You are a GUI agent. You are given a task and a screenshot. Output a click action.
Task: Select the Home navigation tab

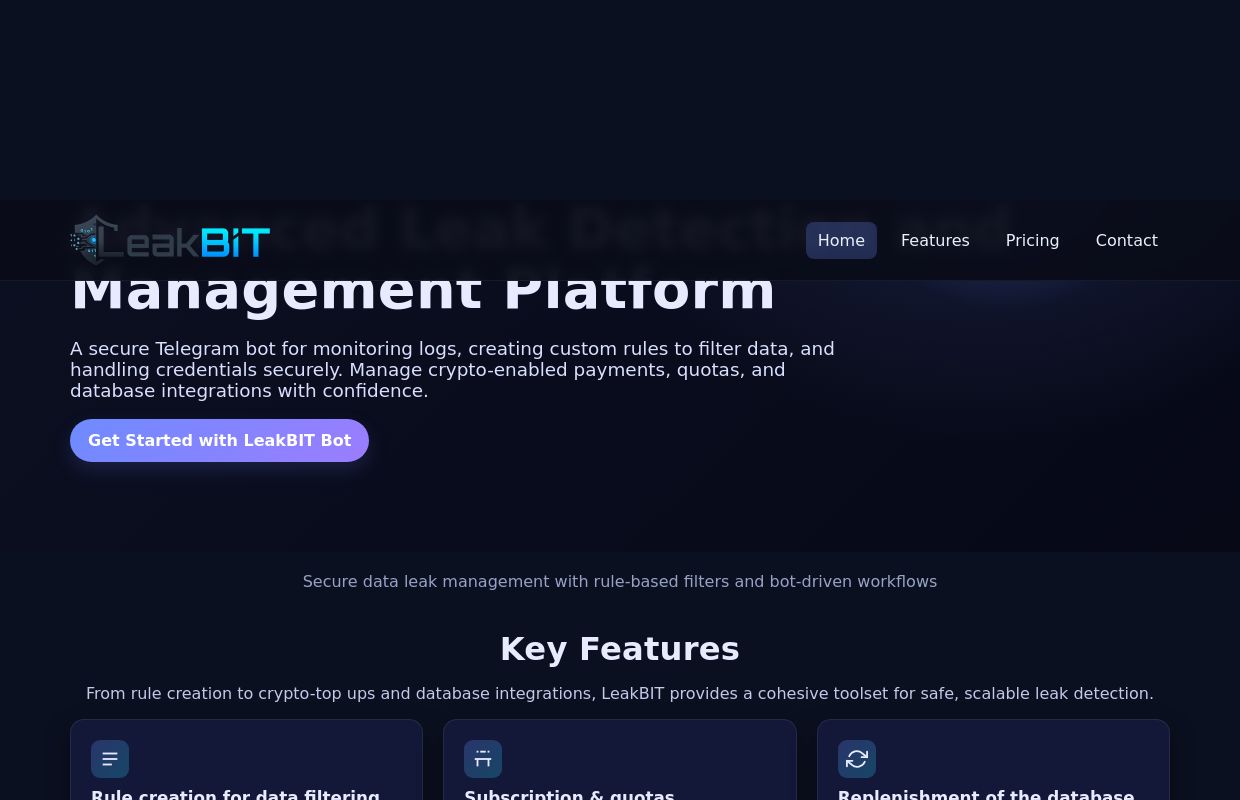point(840,240)
